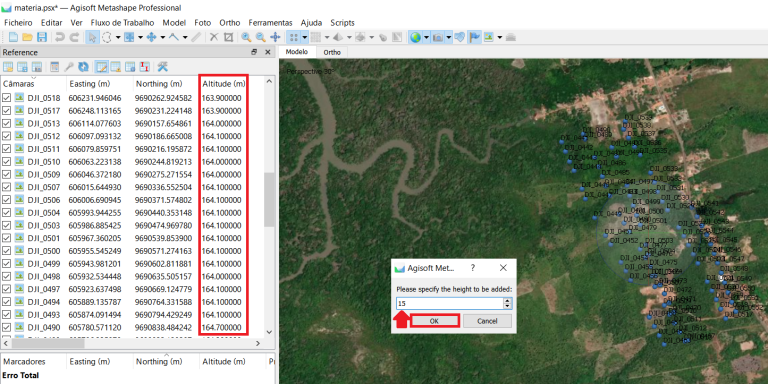Expand the rectangle selection tool dropdown arrow

coord(118,37)
